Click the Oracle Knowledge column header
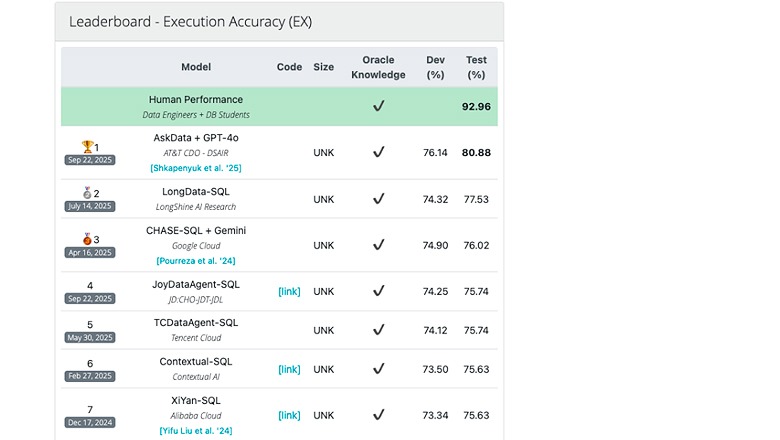Viewport: 780px width, 440px height. [378, 67]
